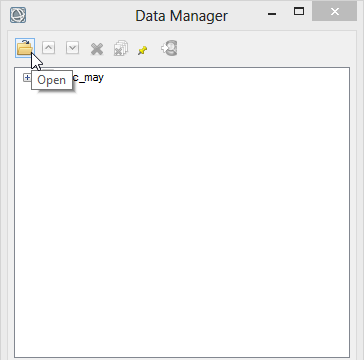The height and width of the screenshot is (360, 364).
Task: Open a data file with folder icon
Action: 25,48
